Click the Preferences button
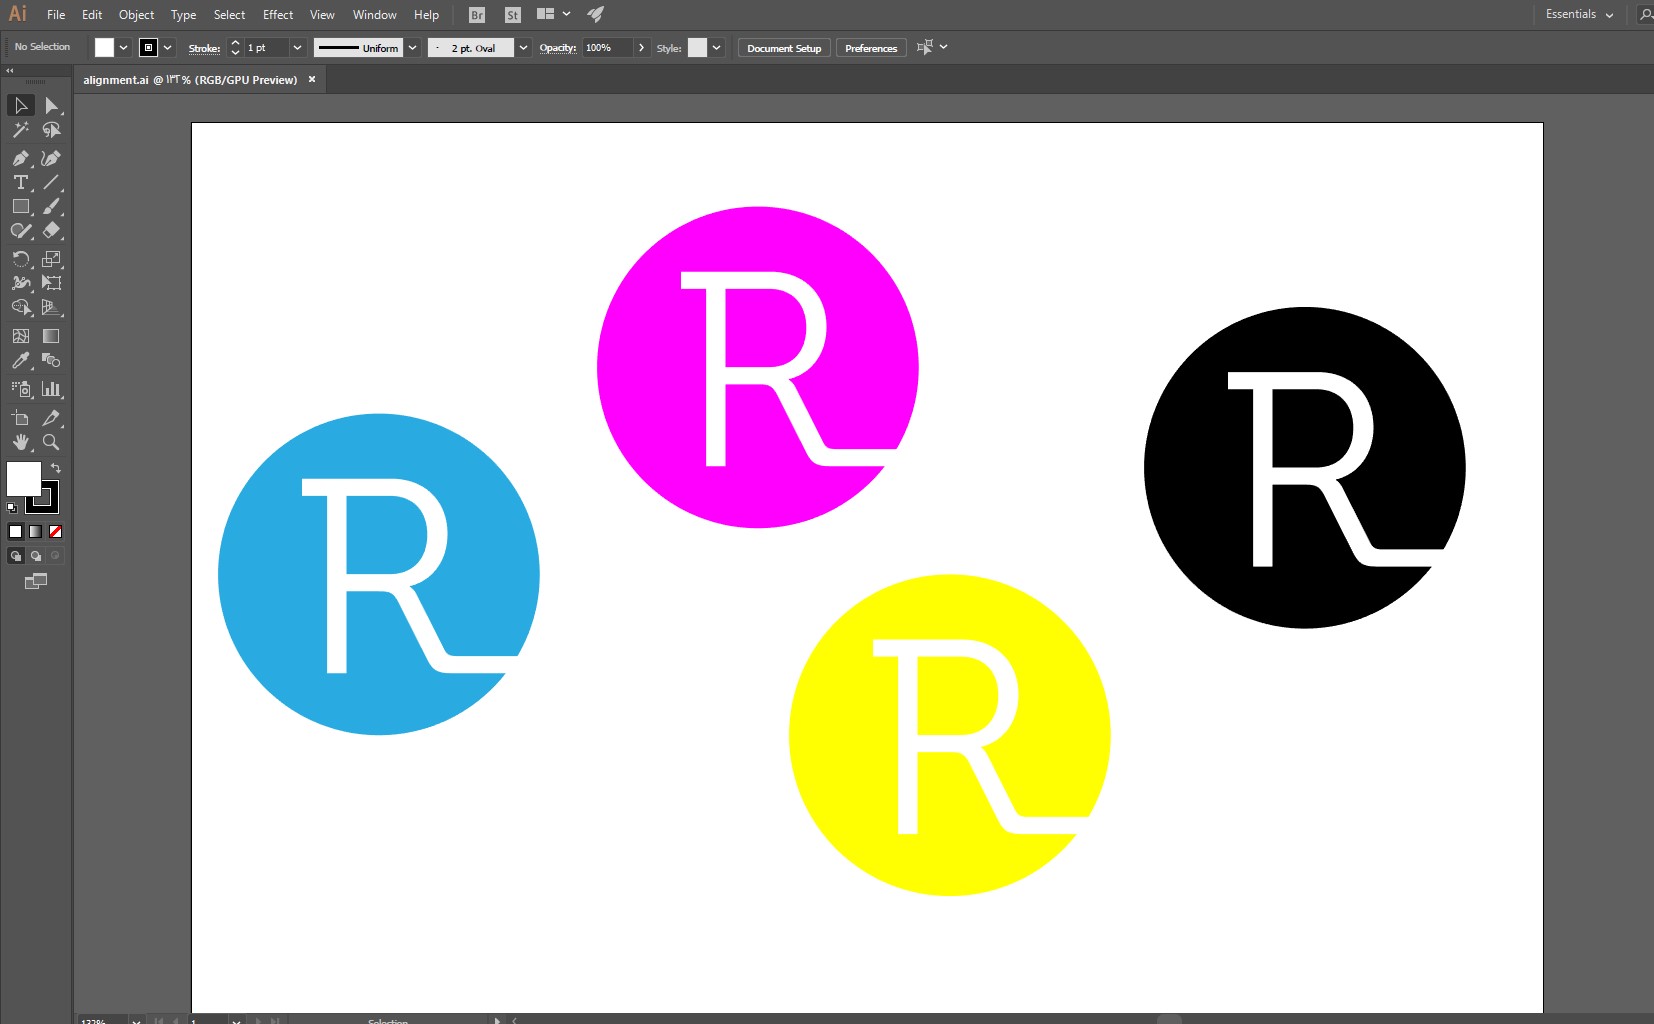The height and width of the screenshot is (1024, 1654). click(871, 48)
